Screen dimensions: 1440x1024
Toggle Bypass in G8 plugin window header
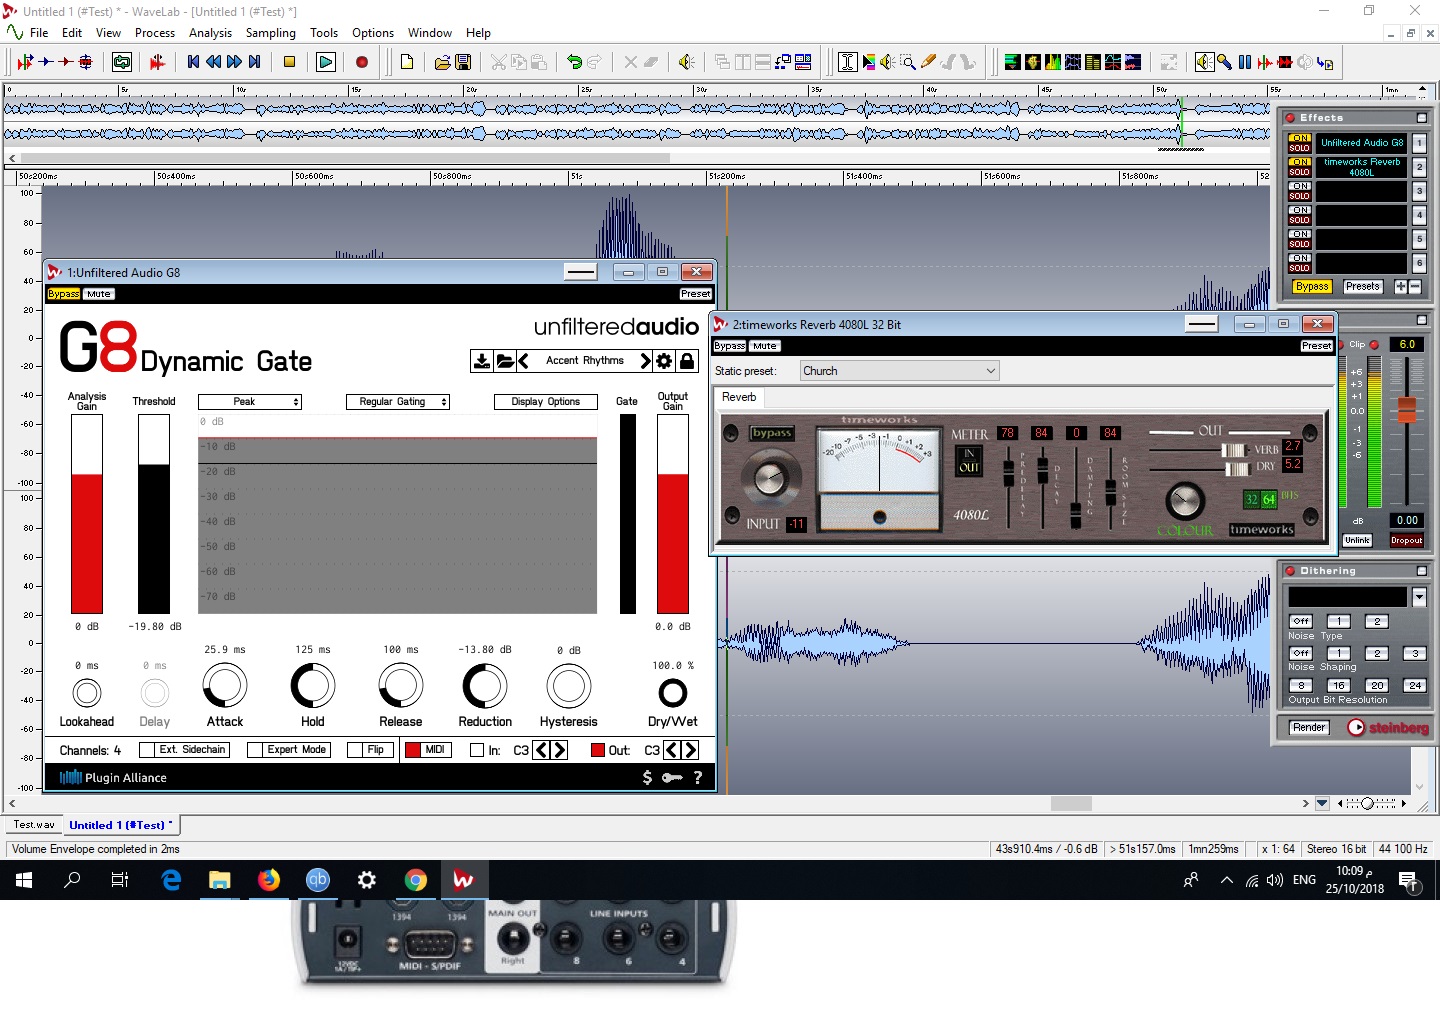(x=64, y=294)
